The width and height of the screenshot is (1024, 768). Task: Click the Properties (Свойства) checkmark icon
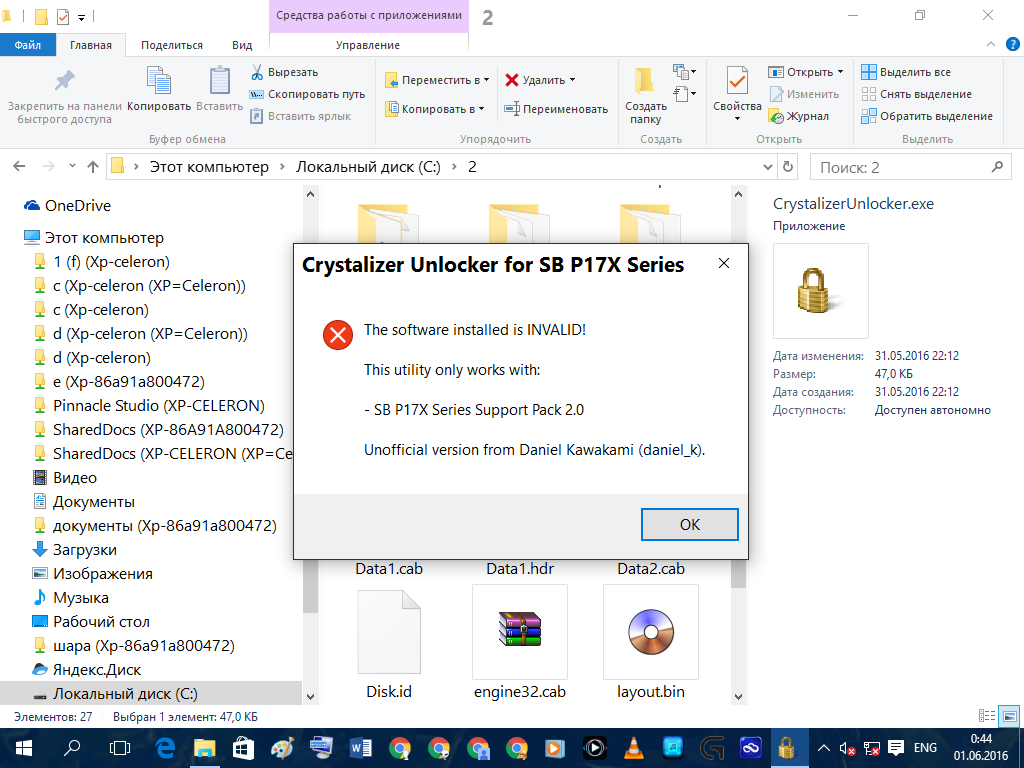click(x=737, y=82)
